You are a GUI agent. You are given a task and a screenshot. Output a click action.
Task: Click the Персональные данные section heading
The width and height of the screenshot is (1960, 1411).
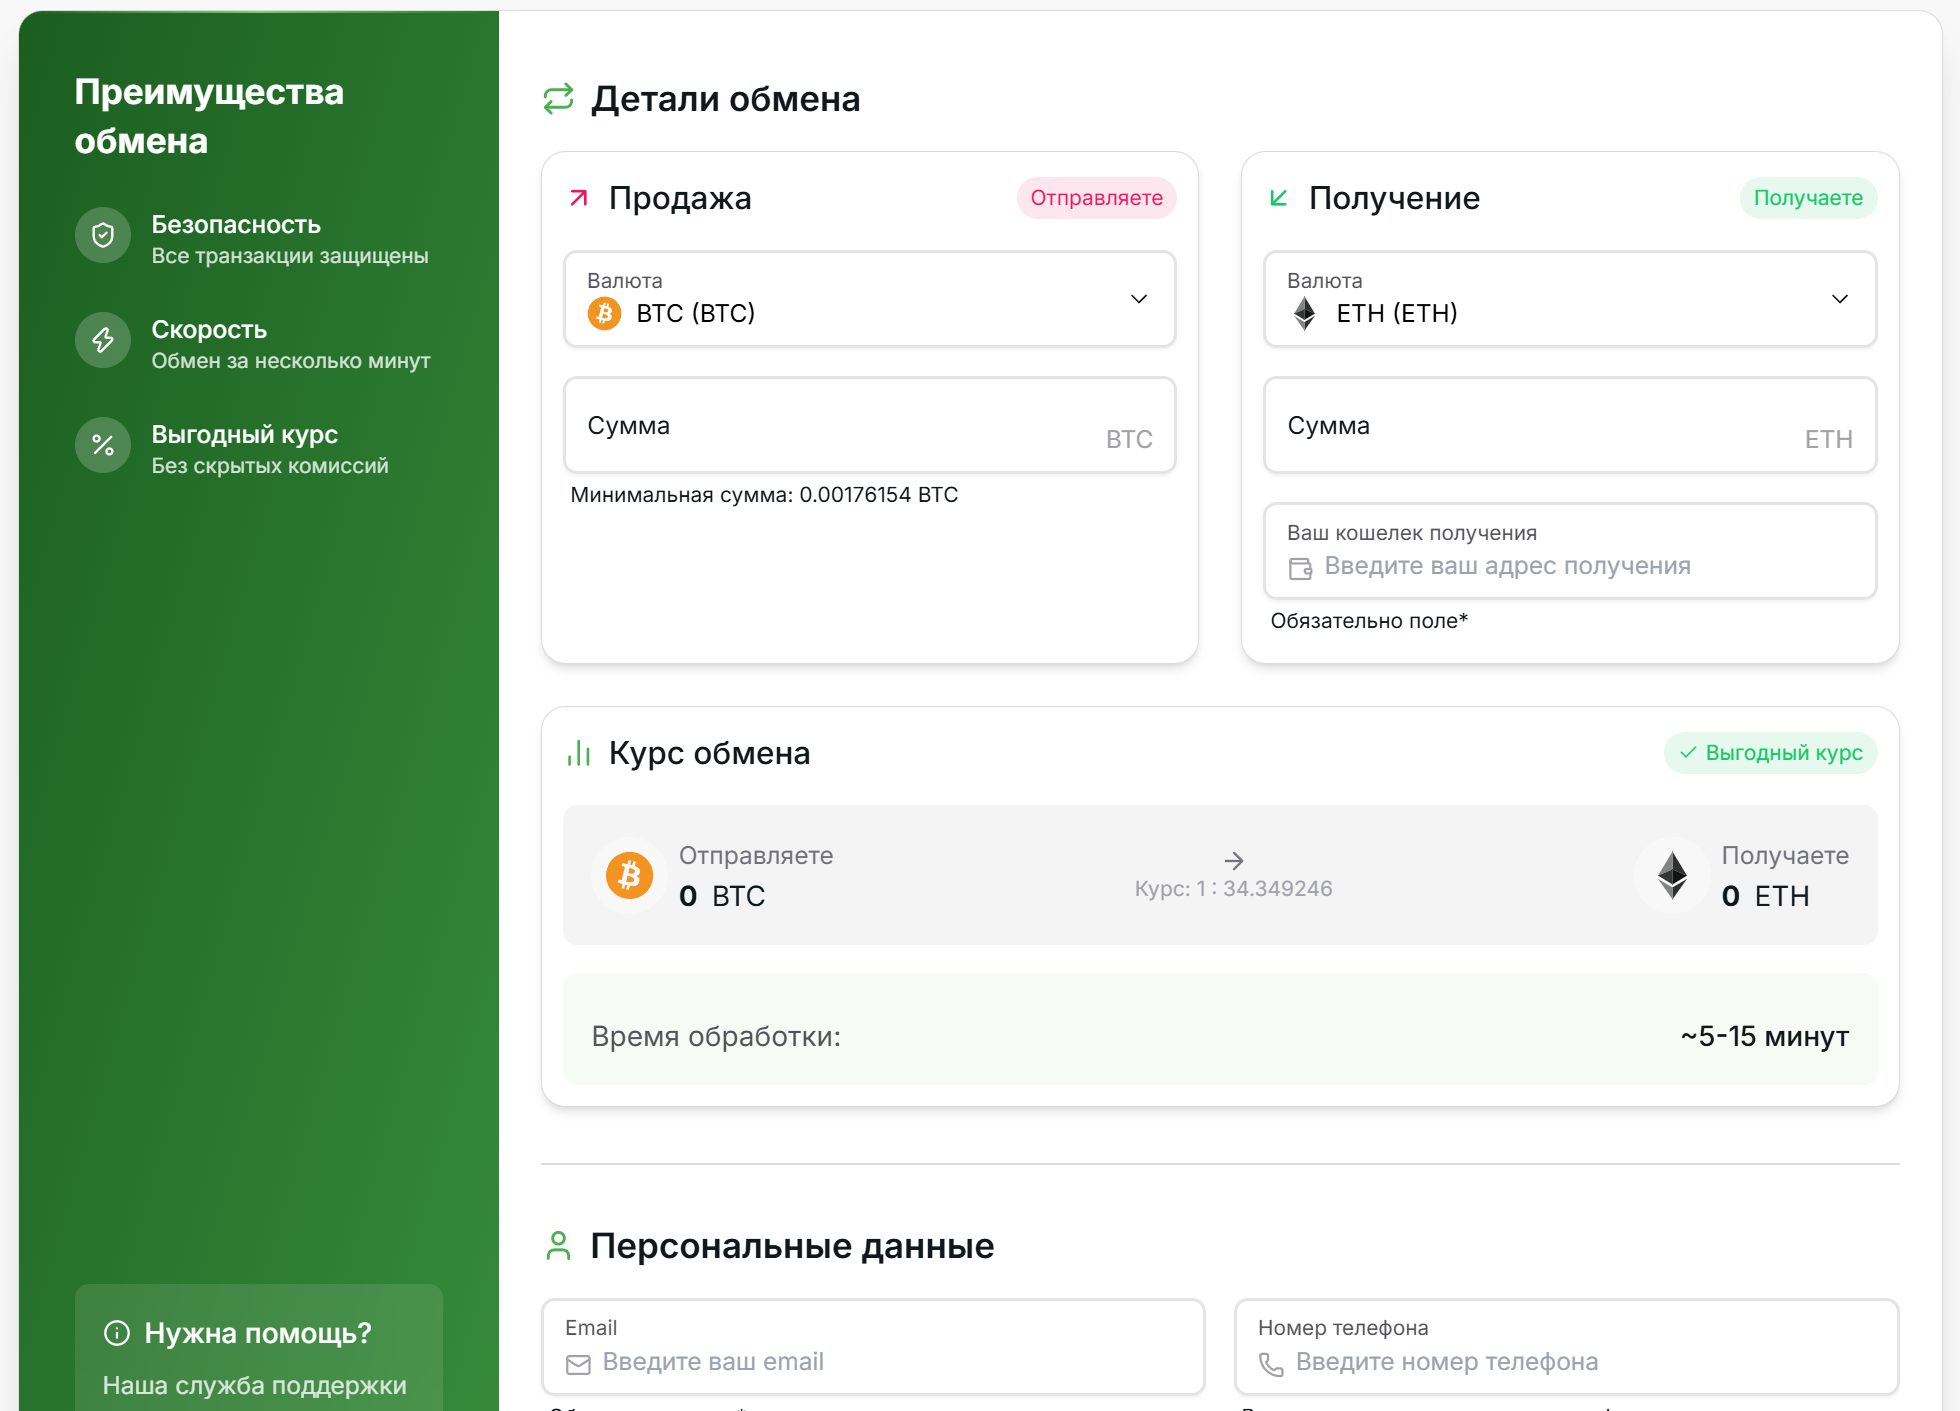(792, 1246)
